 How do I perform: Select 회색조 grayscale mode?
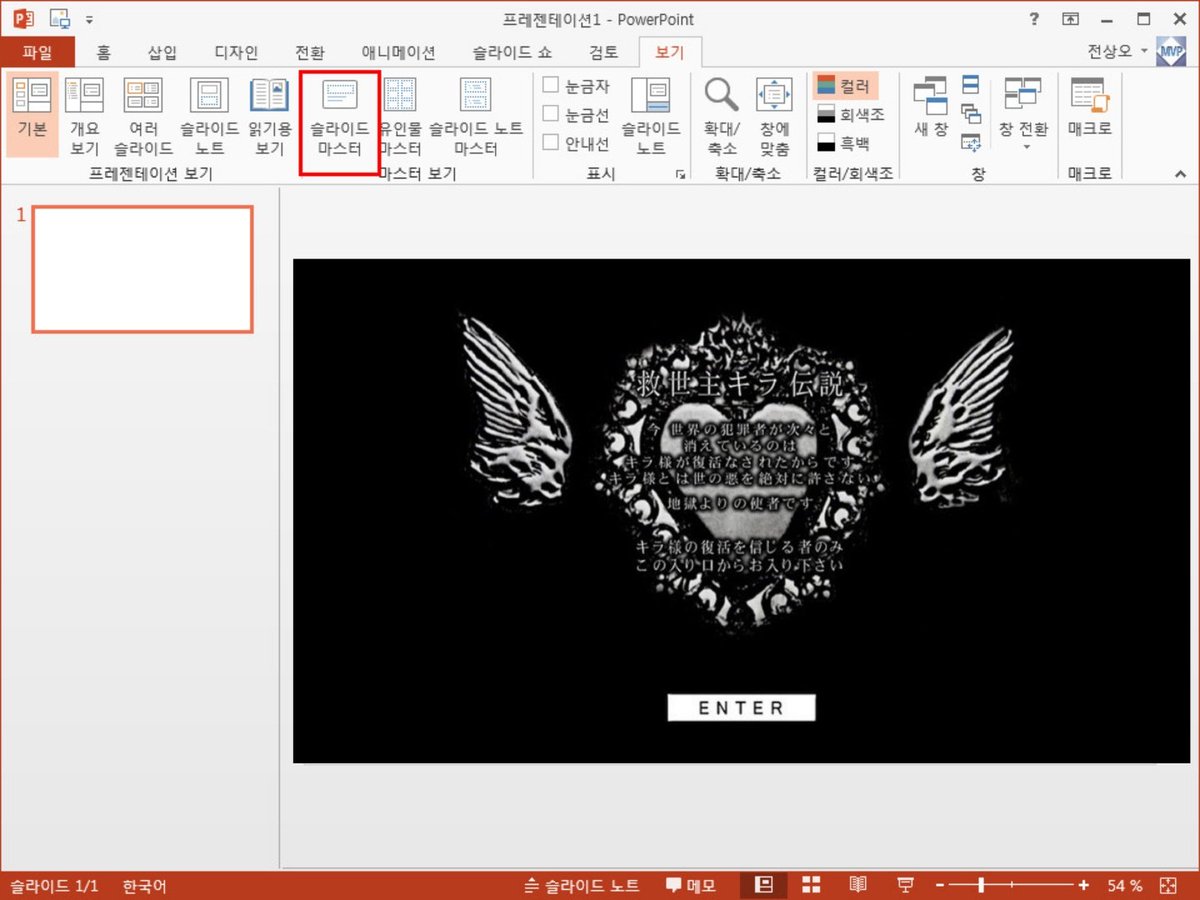pyautogui.click(x=850, y=114)
